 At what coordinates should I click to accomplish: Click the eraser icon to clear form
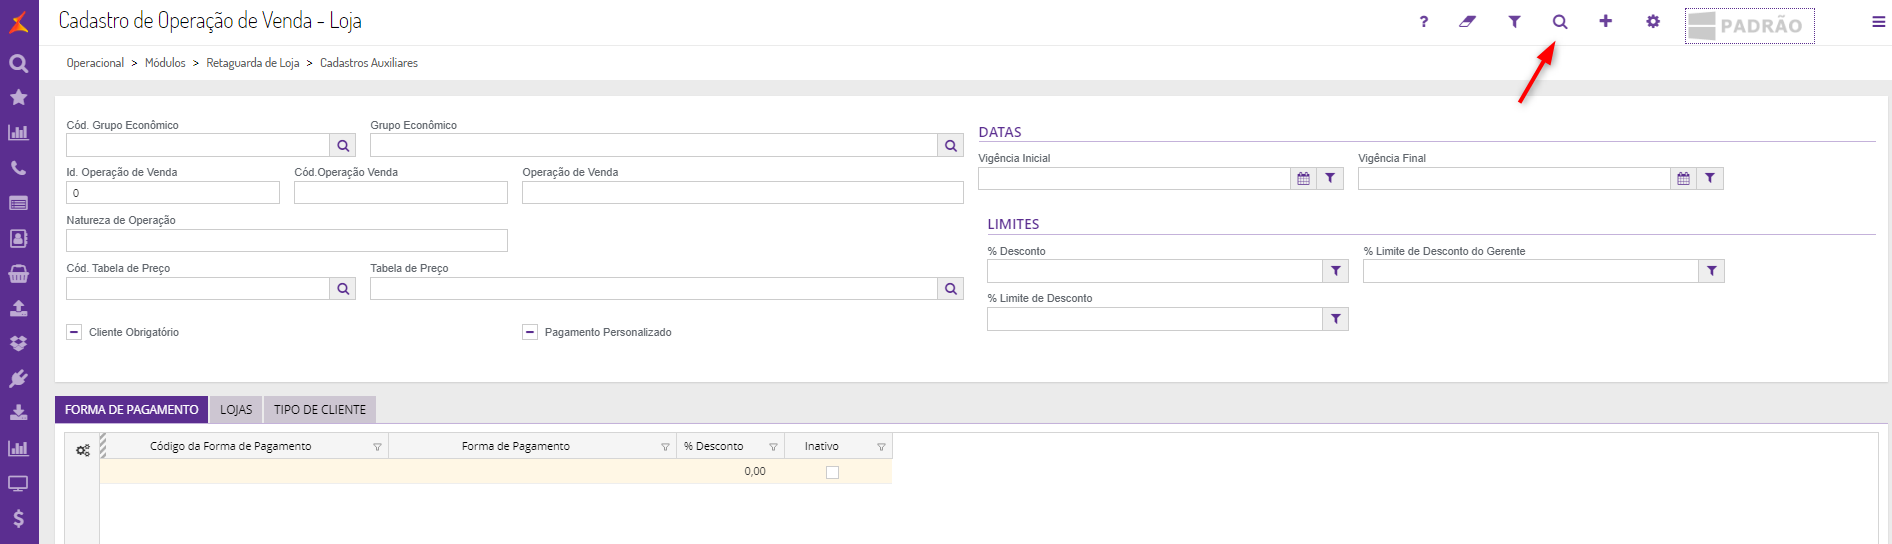pyautogui.click(x=1467, y=21)
